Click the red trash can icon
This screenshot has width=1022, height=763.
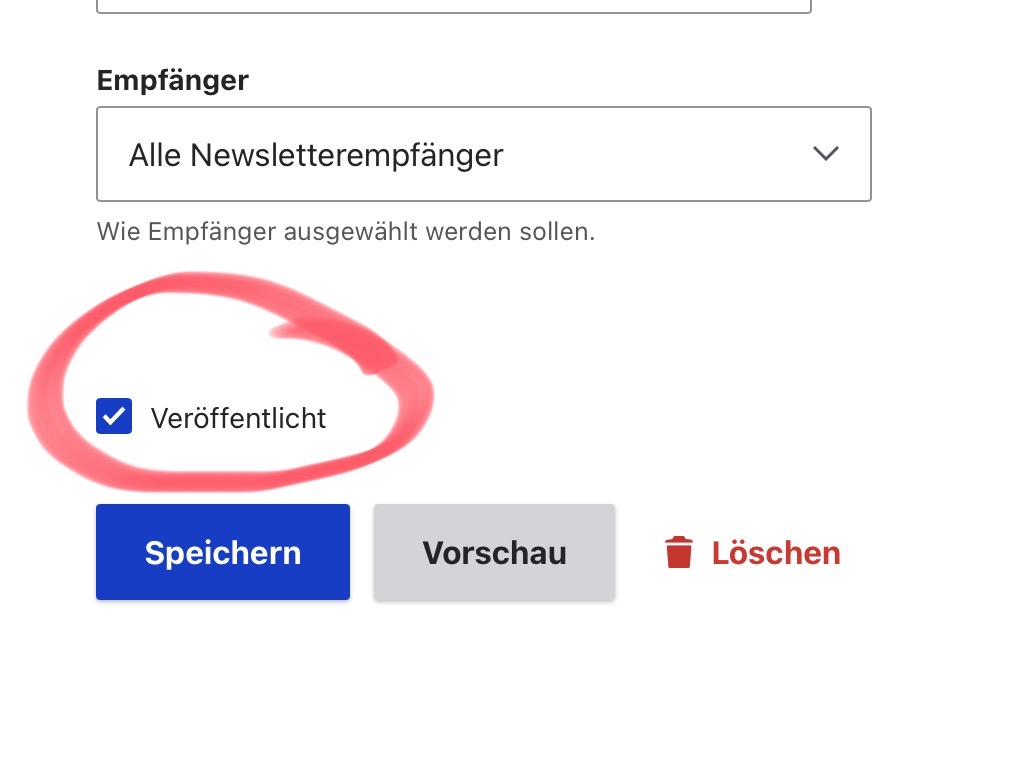coord(679,552)
